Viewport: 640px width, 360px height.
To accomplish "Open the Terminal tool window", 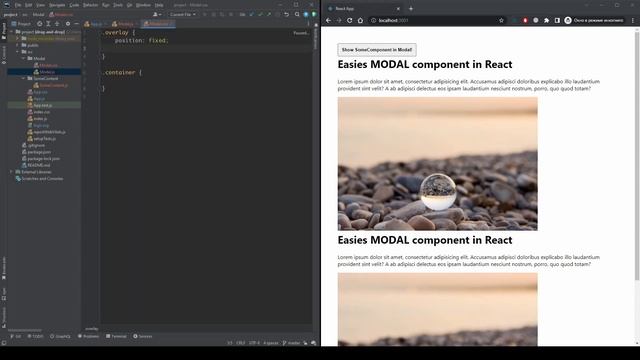I will point(116,336).
